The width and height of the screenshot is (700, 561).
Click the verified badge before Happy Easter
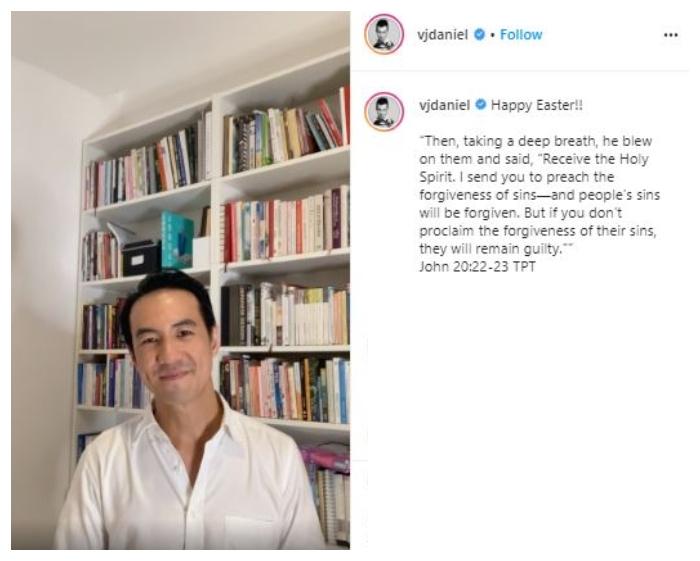(481, 105)
